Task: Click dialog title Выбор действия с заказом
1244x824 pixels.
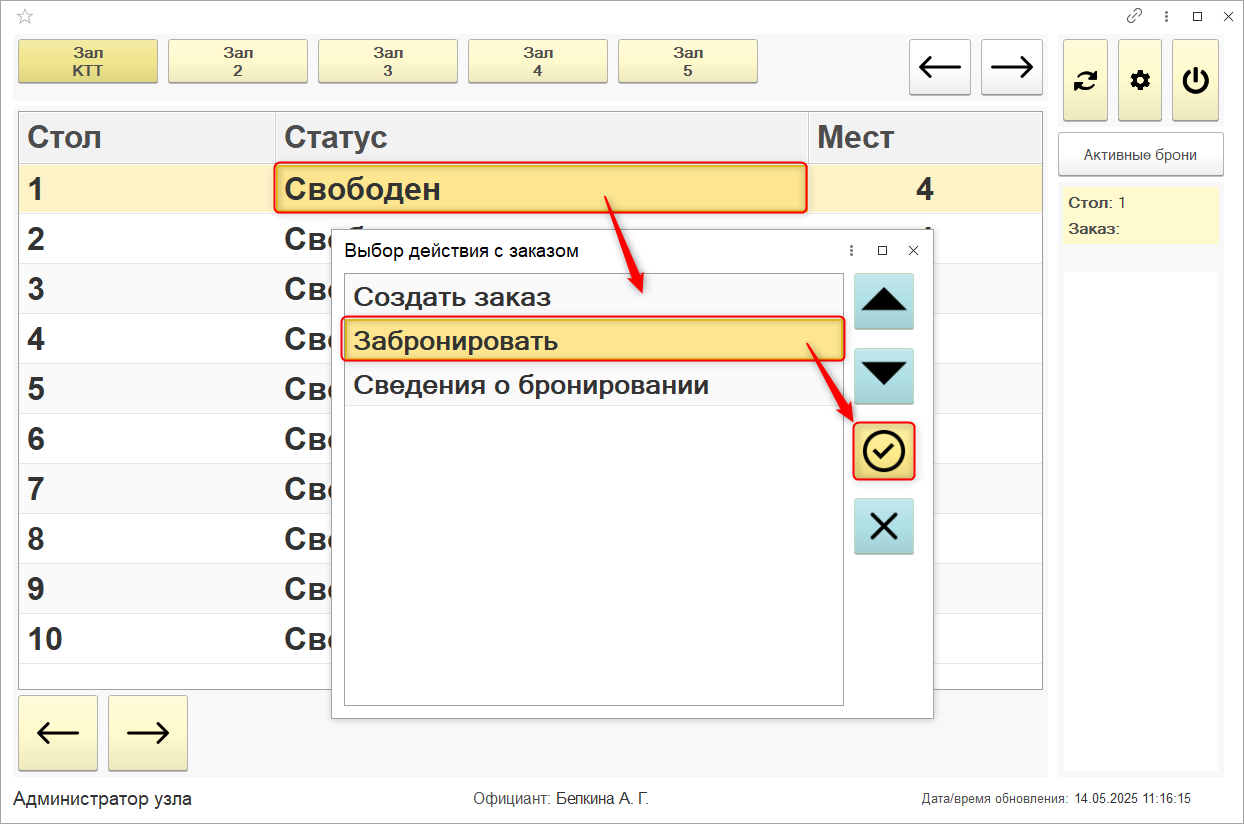Action: 462,251
